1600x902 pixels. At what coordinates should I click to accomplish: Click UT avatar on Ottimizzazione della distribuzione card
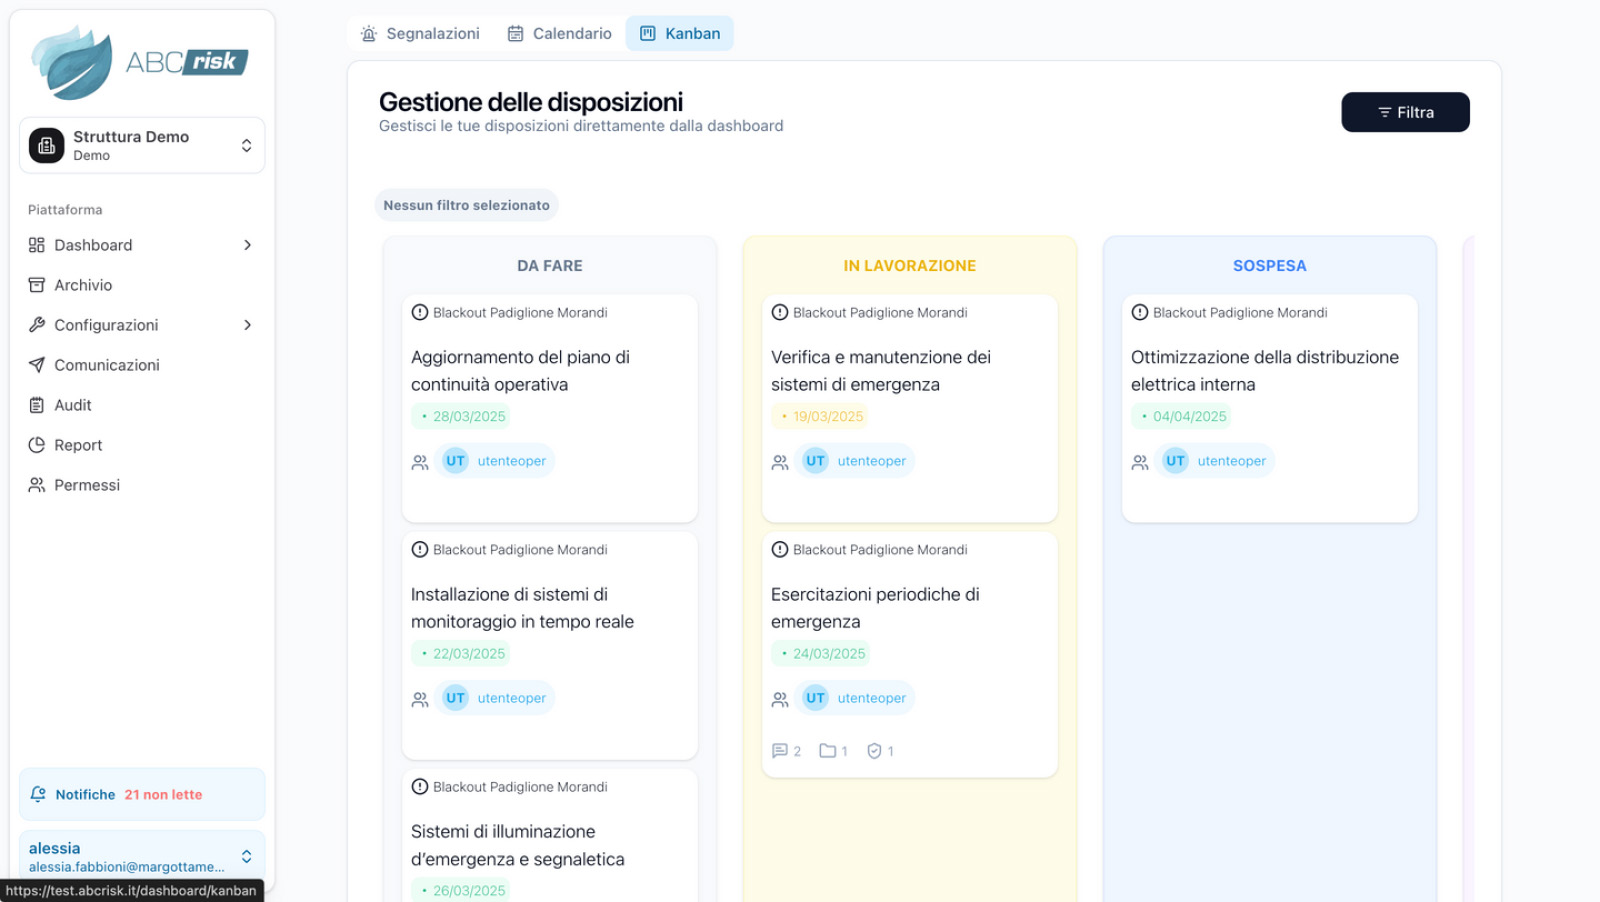[1175, 461]
